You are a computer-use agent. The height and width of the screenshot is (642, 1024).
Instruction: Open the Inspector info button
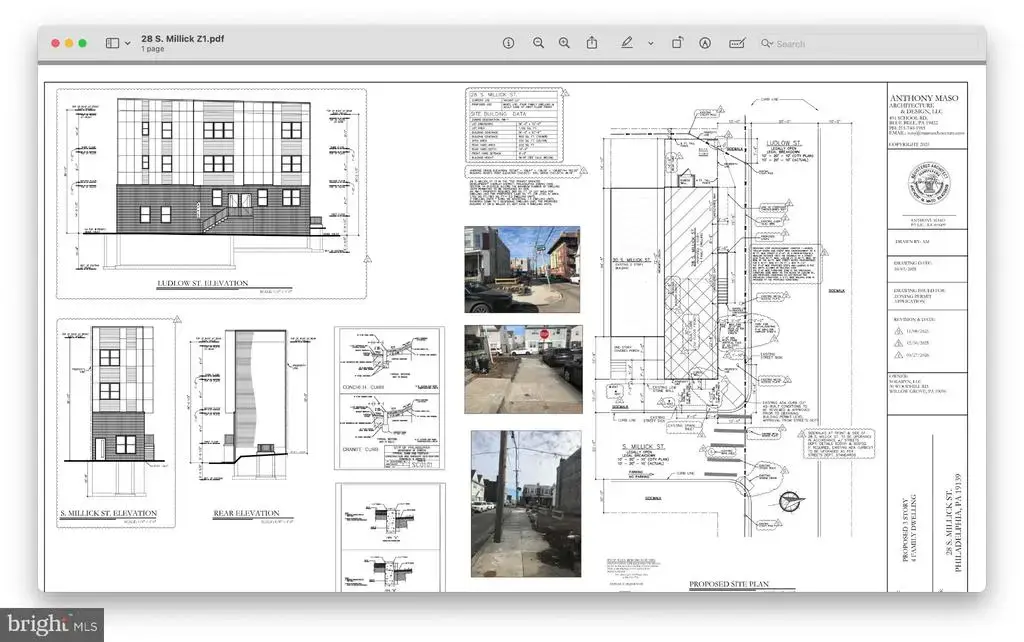pos(508,43)
